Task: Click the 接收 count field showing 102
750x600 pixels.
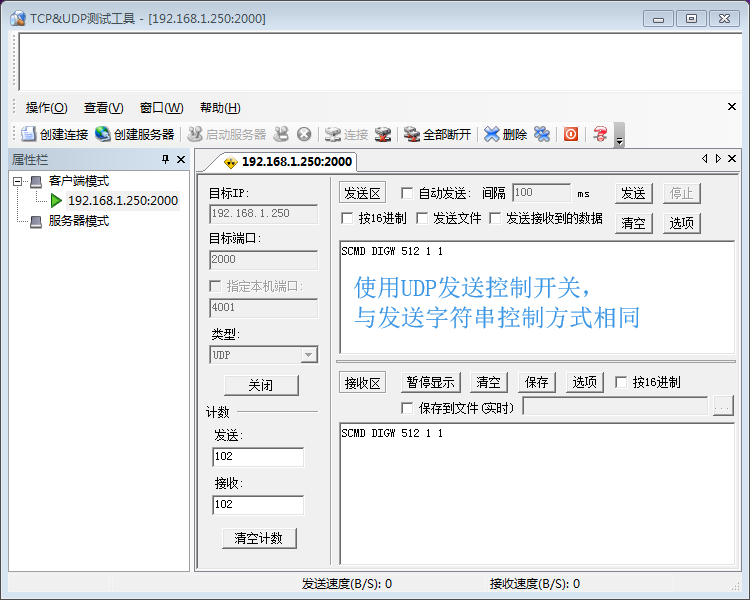Action: click(x=258, y=505)
